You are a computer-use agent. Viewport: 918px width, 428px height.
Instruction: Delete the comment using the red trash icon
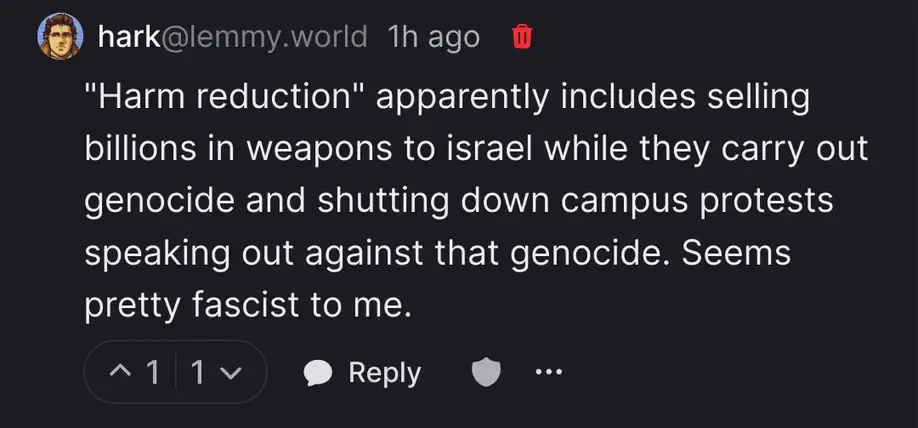[x=521, y=38]
